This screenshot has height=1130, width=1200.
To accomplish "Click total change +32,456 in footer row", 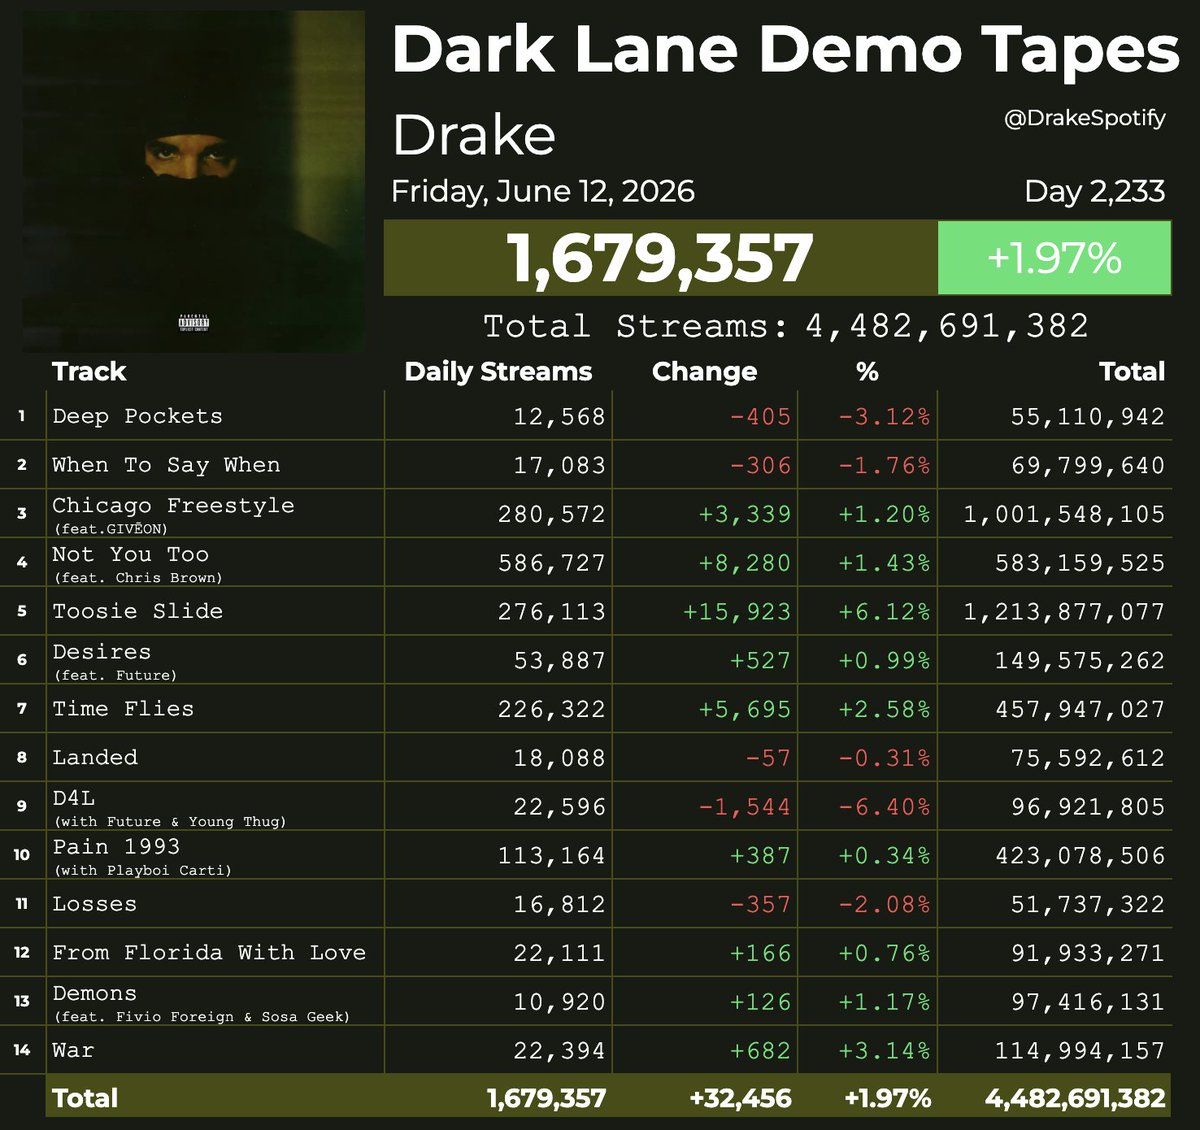I will pos(740,1098).
